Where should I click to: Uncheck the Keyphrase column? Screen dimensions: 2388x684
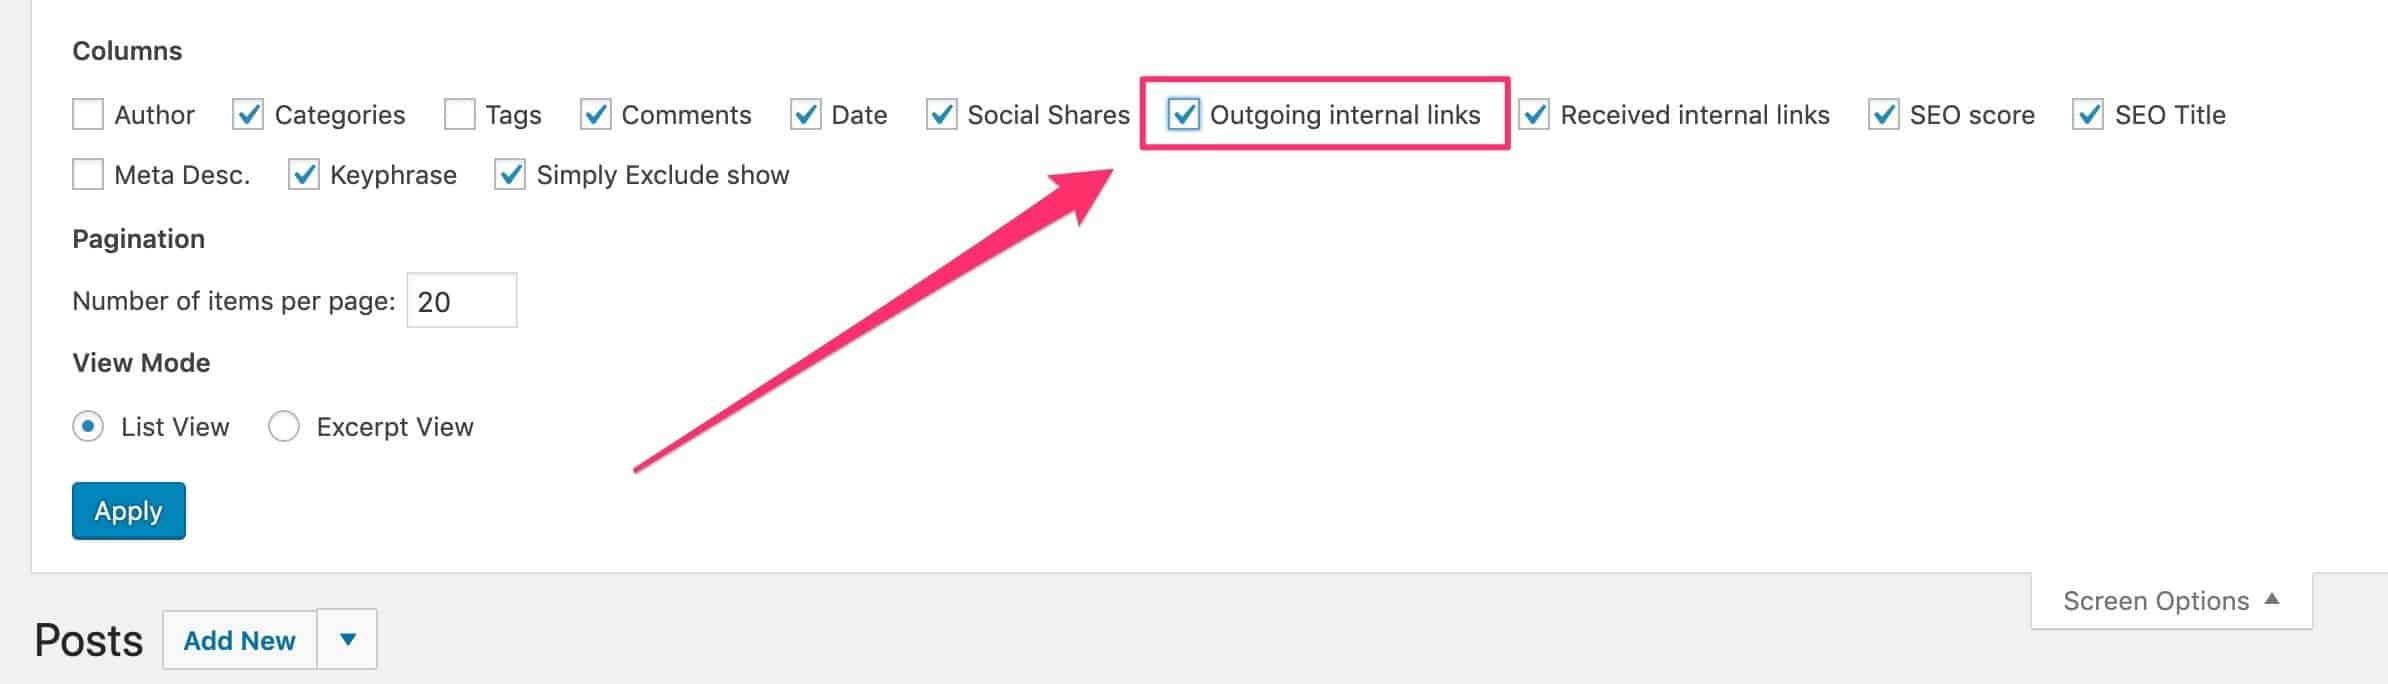pyautogui.click(x=308, y=174)
